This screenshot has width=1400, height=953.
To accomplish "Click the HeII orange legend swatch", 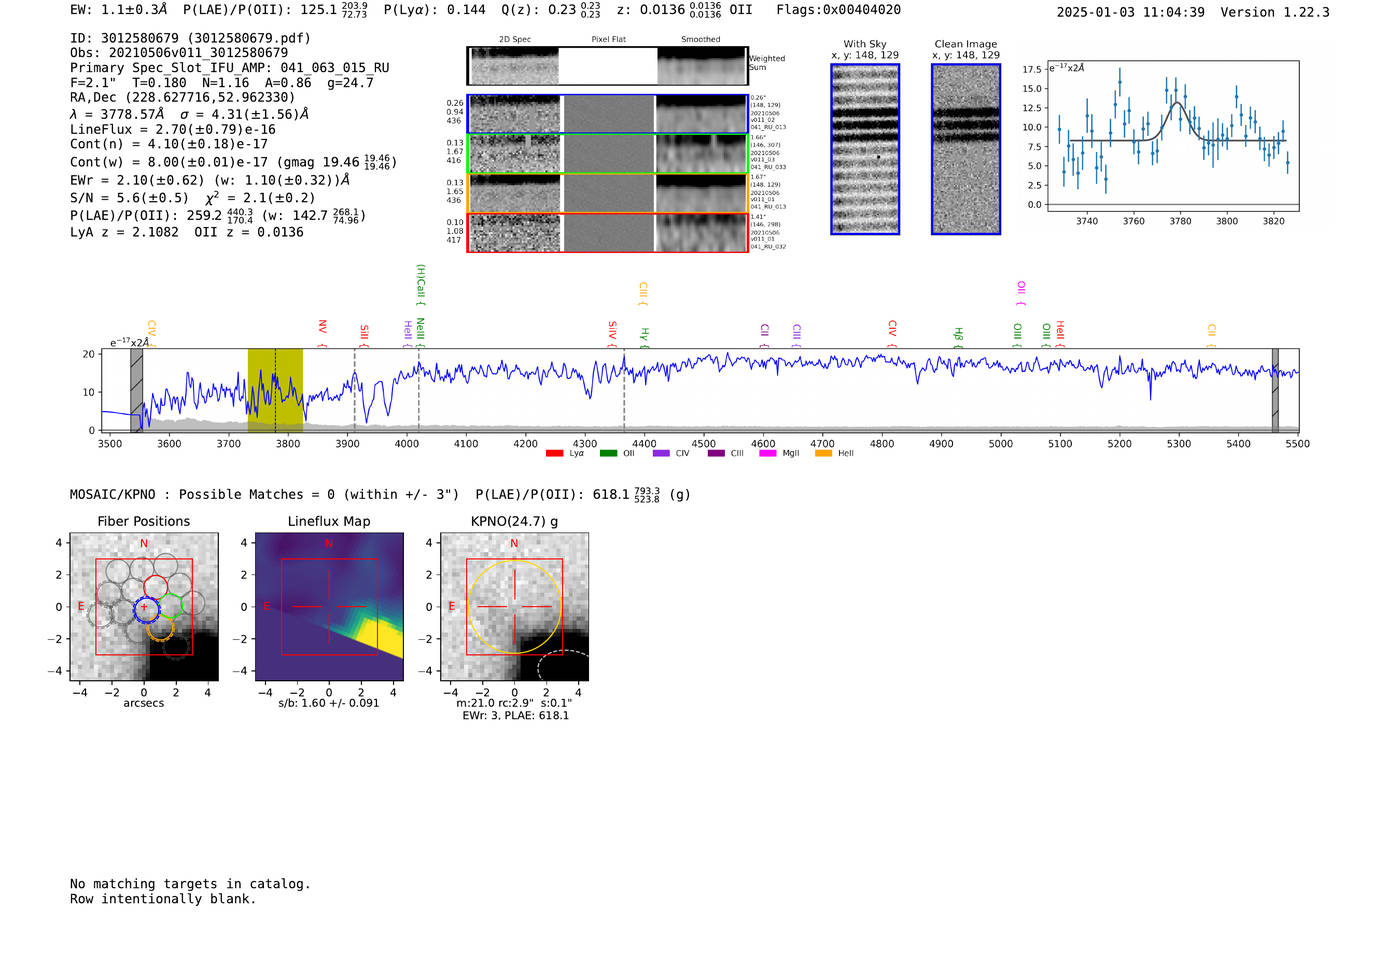I will 823,453.
